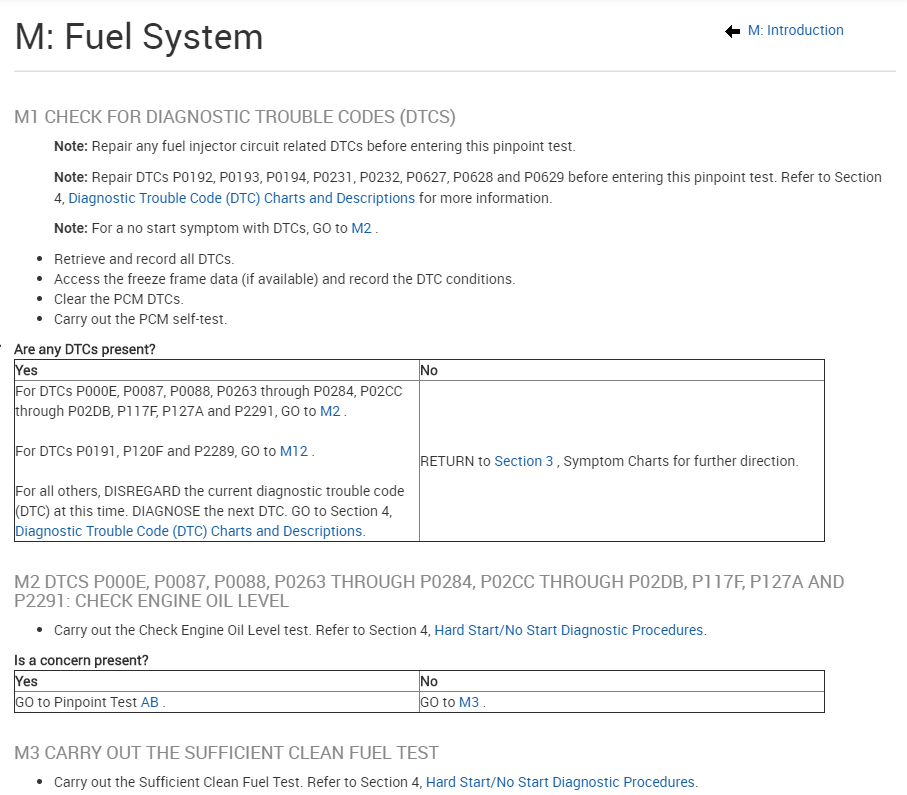Open the M: Introduction link

pos(795,30)
